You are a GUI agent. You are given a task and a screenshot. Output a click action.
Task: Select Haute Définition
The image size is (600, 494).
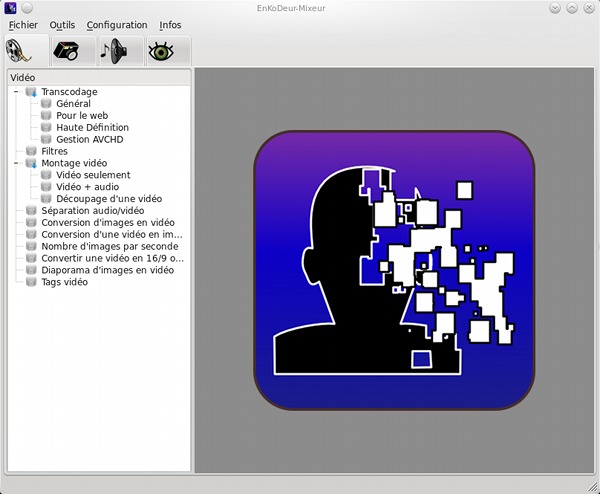pos(93,127)
